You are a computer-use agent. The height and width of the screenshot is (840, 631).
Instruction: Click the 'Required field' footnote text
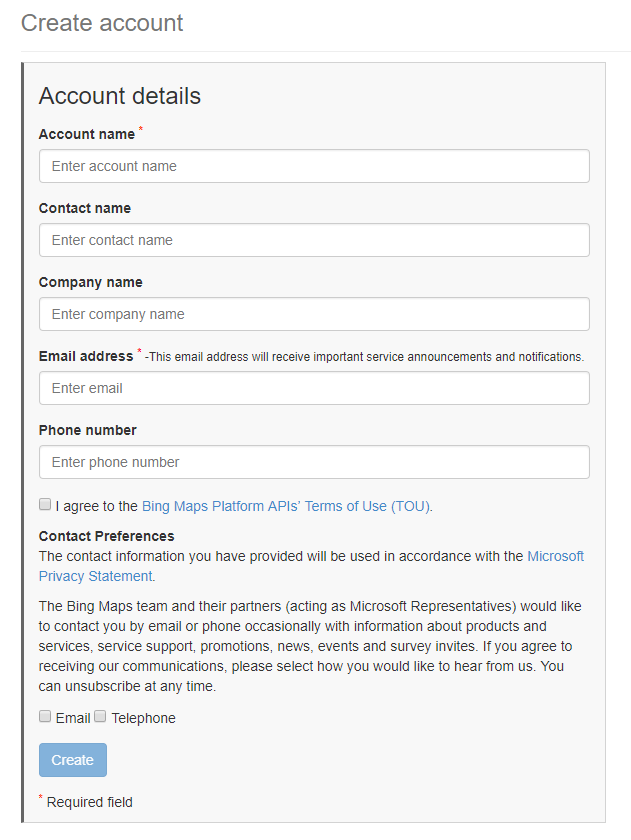click(x=89, y=802)
